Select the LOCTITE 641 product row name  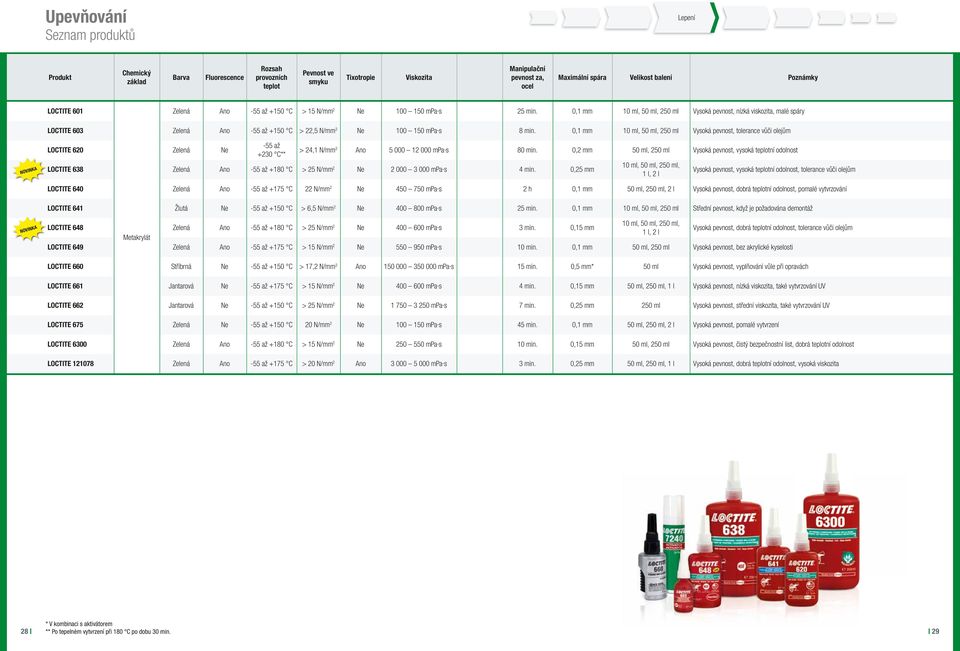65,209
